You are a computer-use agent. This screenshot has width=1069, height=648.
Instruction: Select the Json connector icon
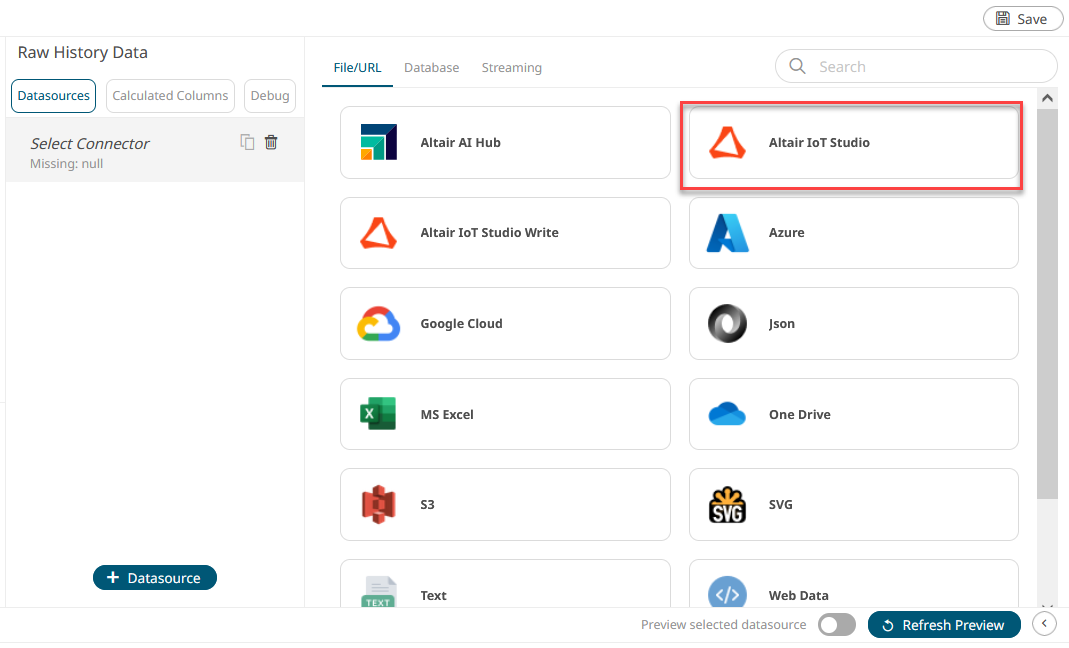click(727, 324)
